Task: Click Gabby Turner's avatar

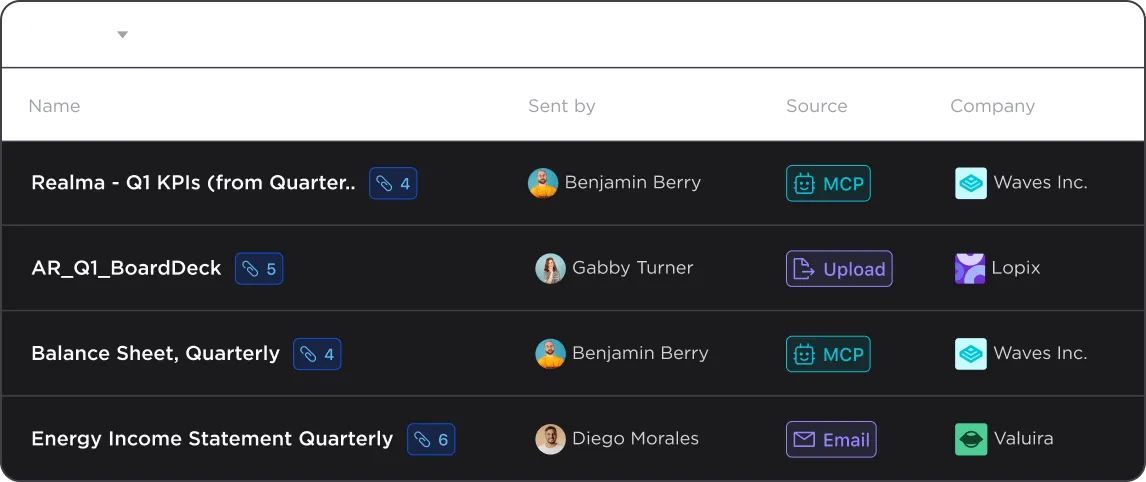Action: (550, 268)
